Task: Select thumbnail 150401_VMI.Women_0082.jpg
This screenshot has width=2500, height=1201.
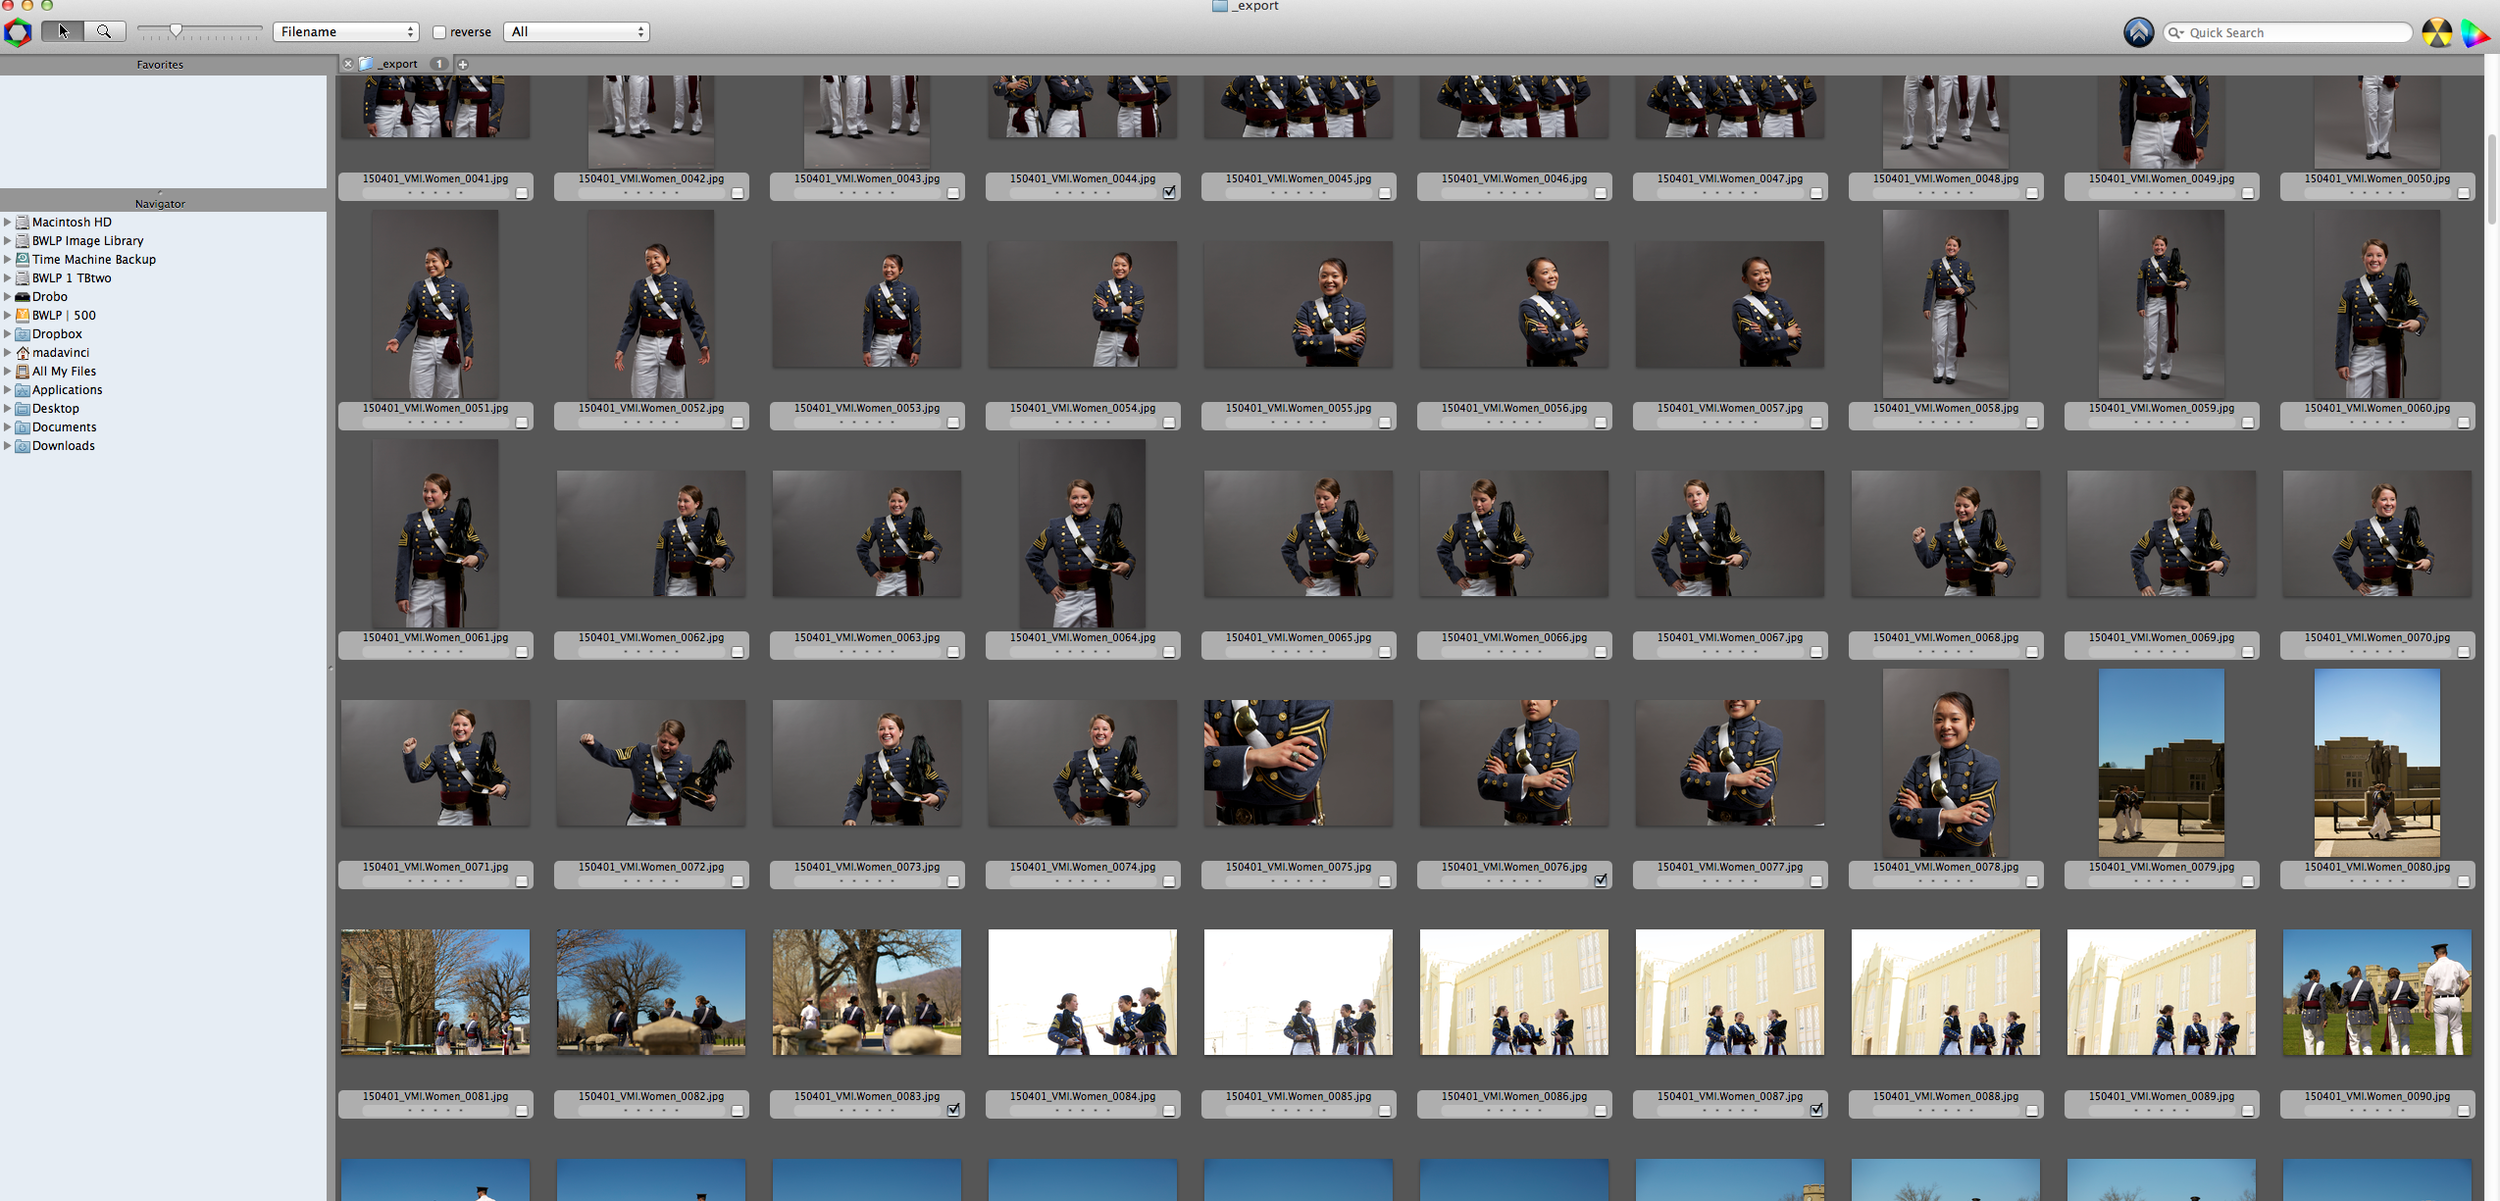Action: coord(651,992)
